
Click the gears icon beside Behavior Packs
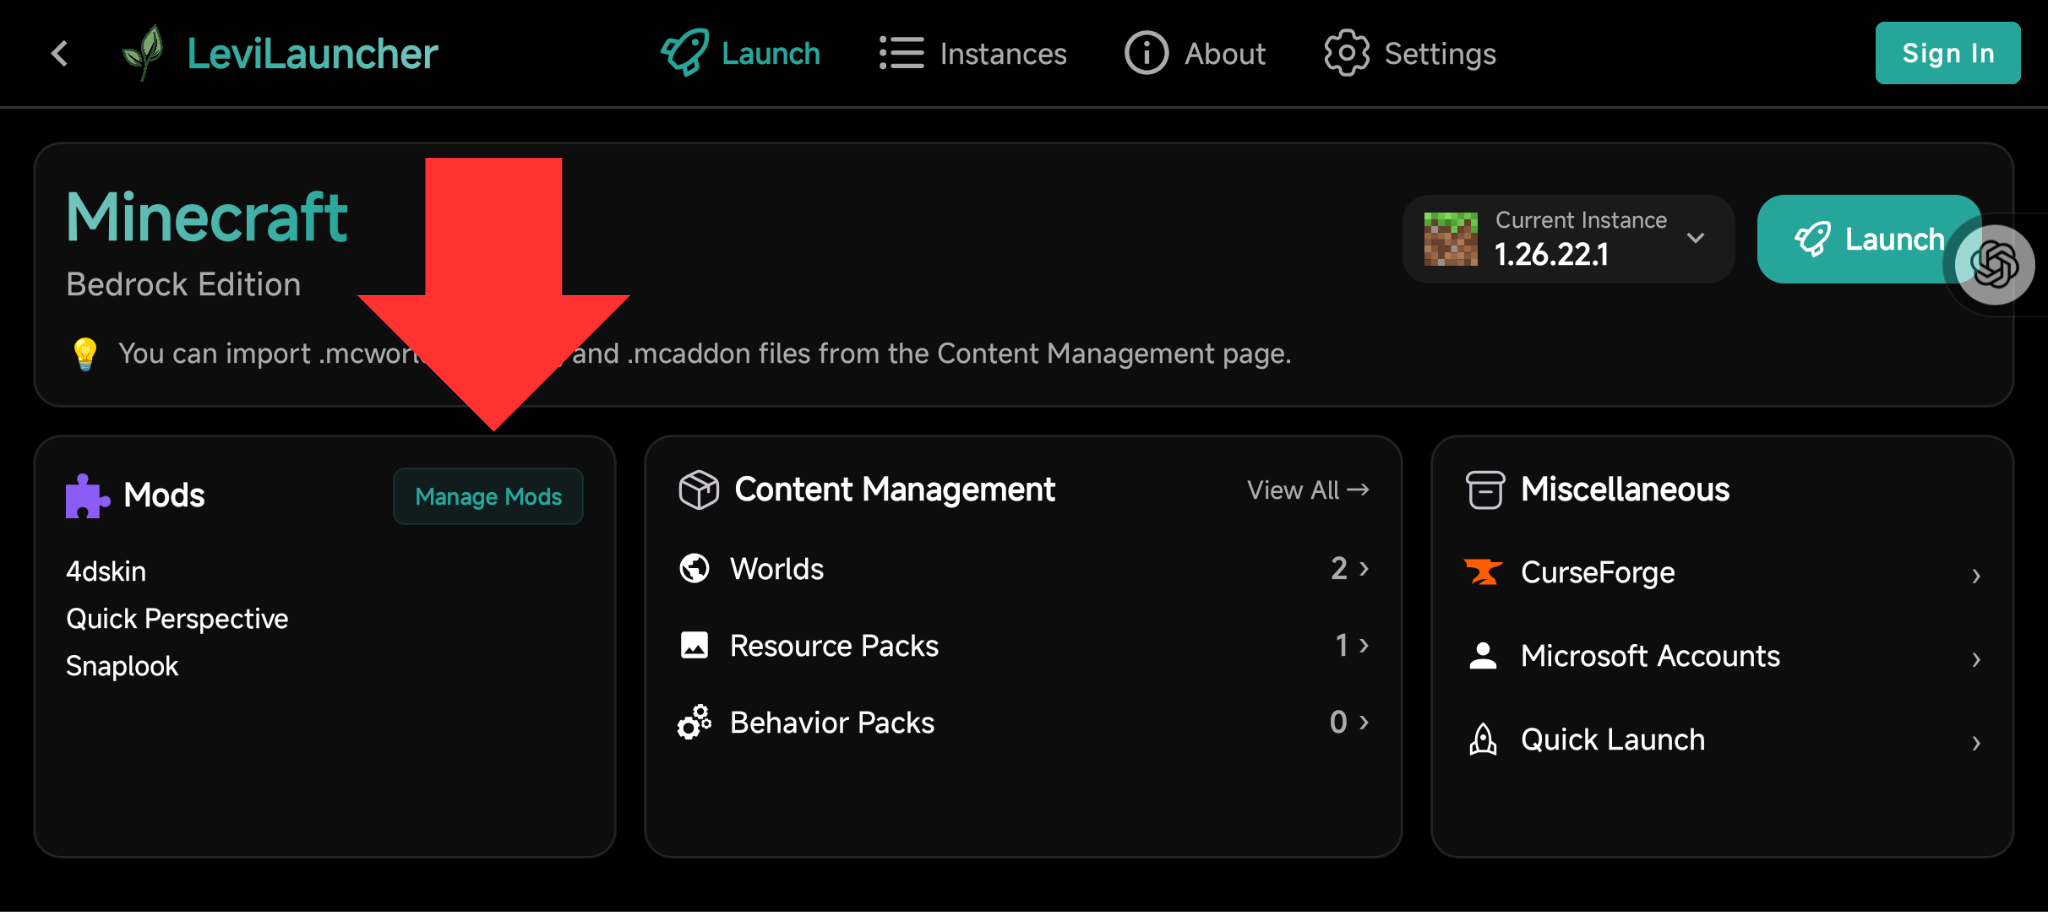click(x=694, y=722)
